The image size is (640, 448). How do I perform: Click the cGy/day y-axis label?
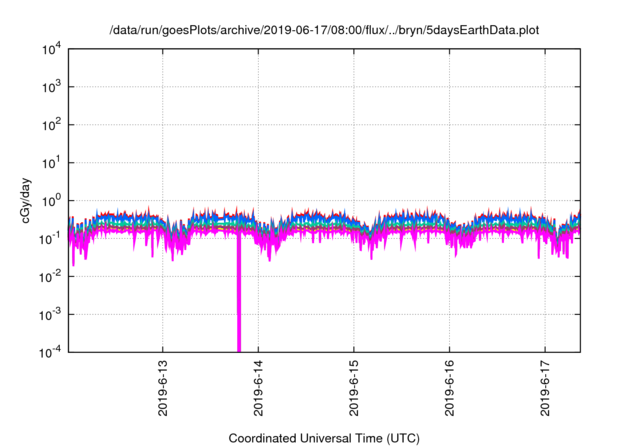(26, 200)
